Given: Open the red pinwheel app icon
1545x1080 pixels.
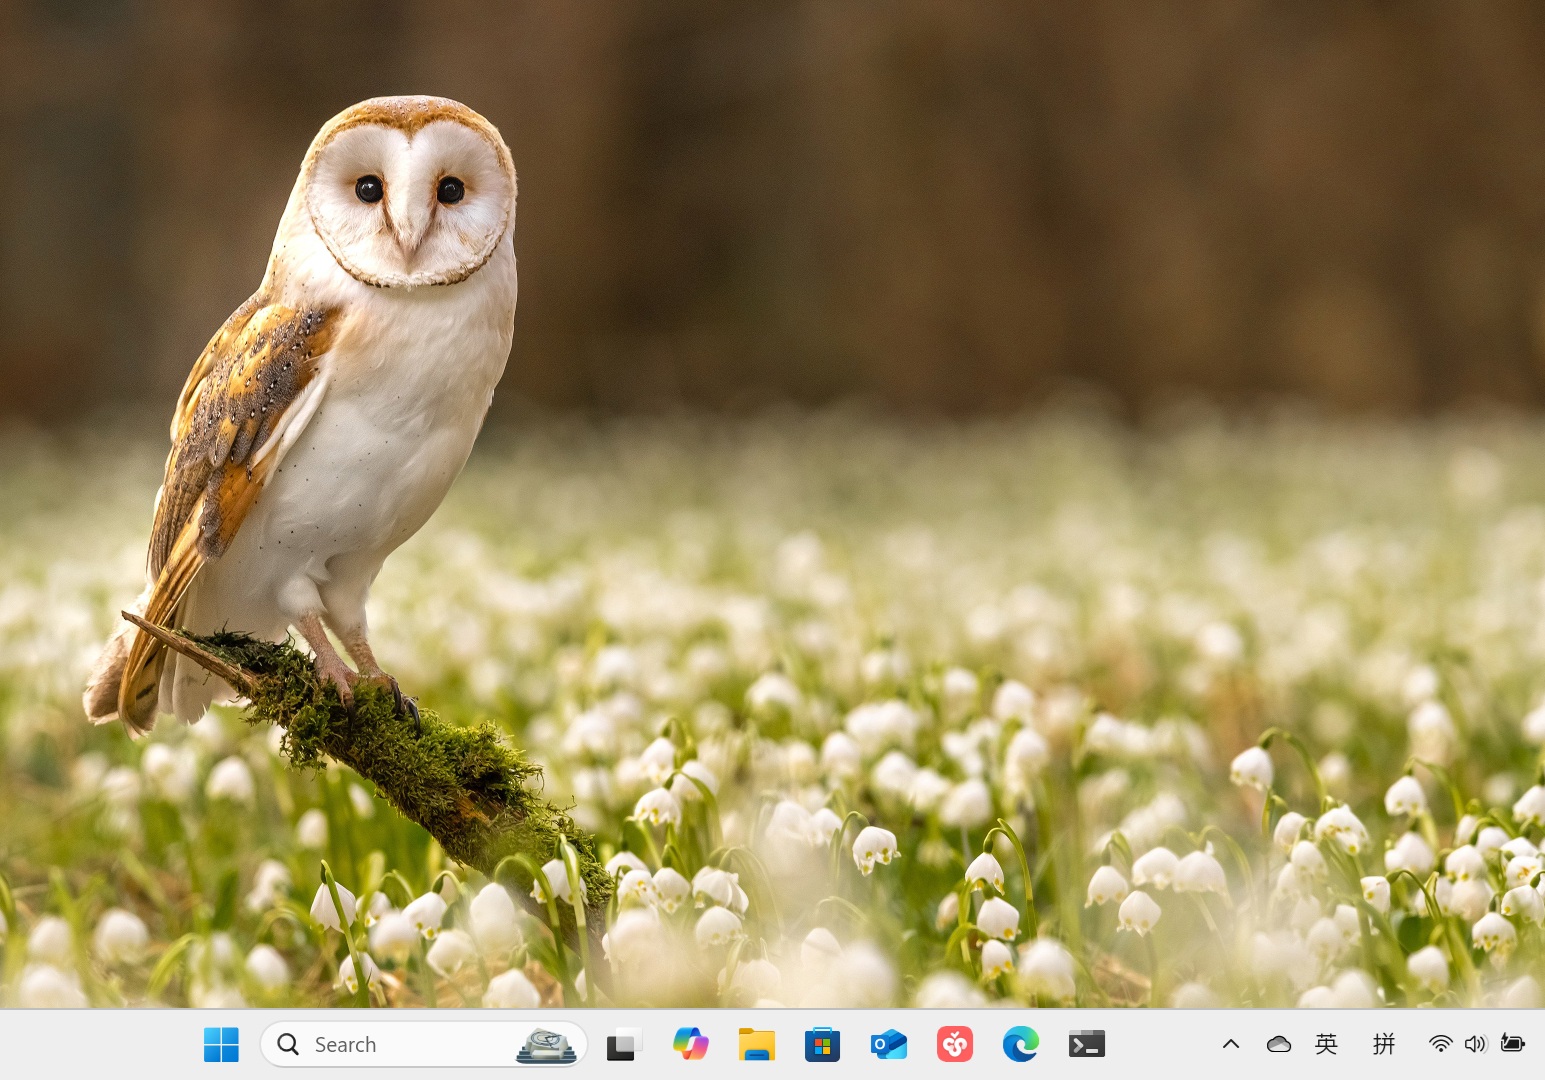Looking at the screenshot, I should point(954,1045).
